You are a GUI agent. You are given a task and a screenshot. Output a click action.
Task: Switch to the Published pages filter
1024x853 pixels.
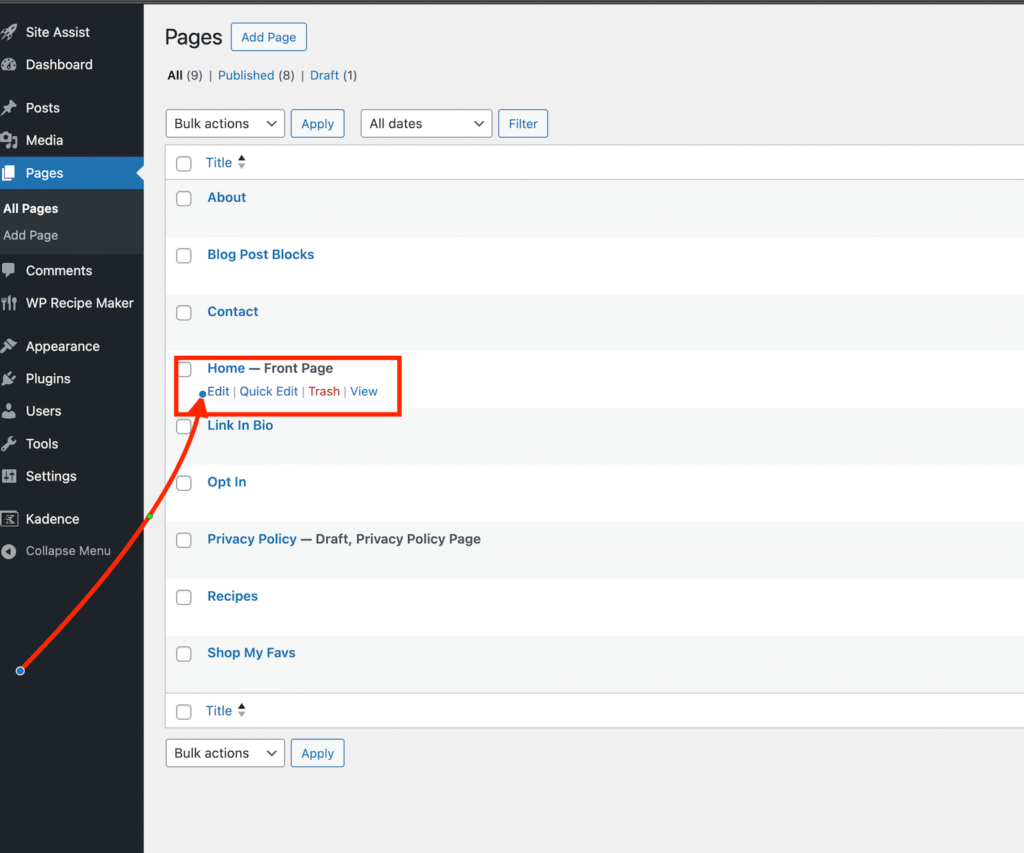pos(246,75)
